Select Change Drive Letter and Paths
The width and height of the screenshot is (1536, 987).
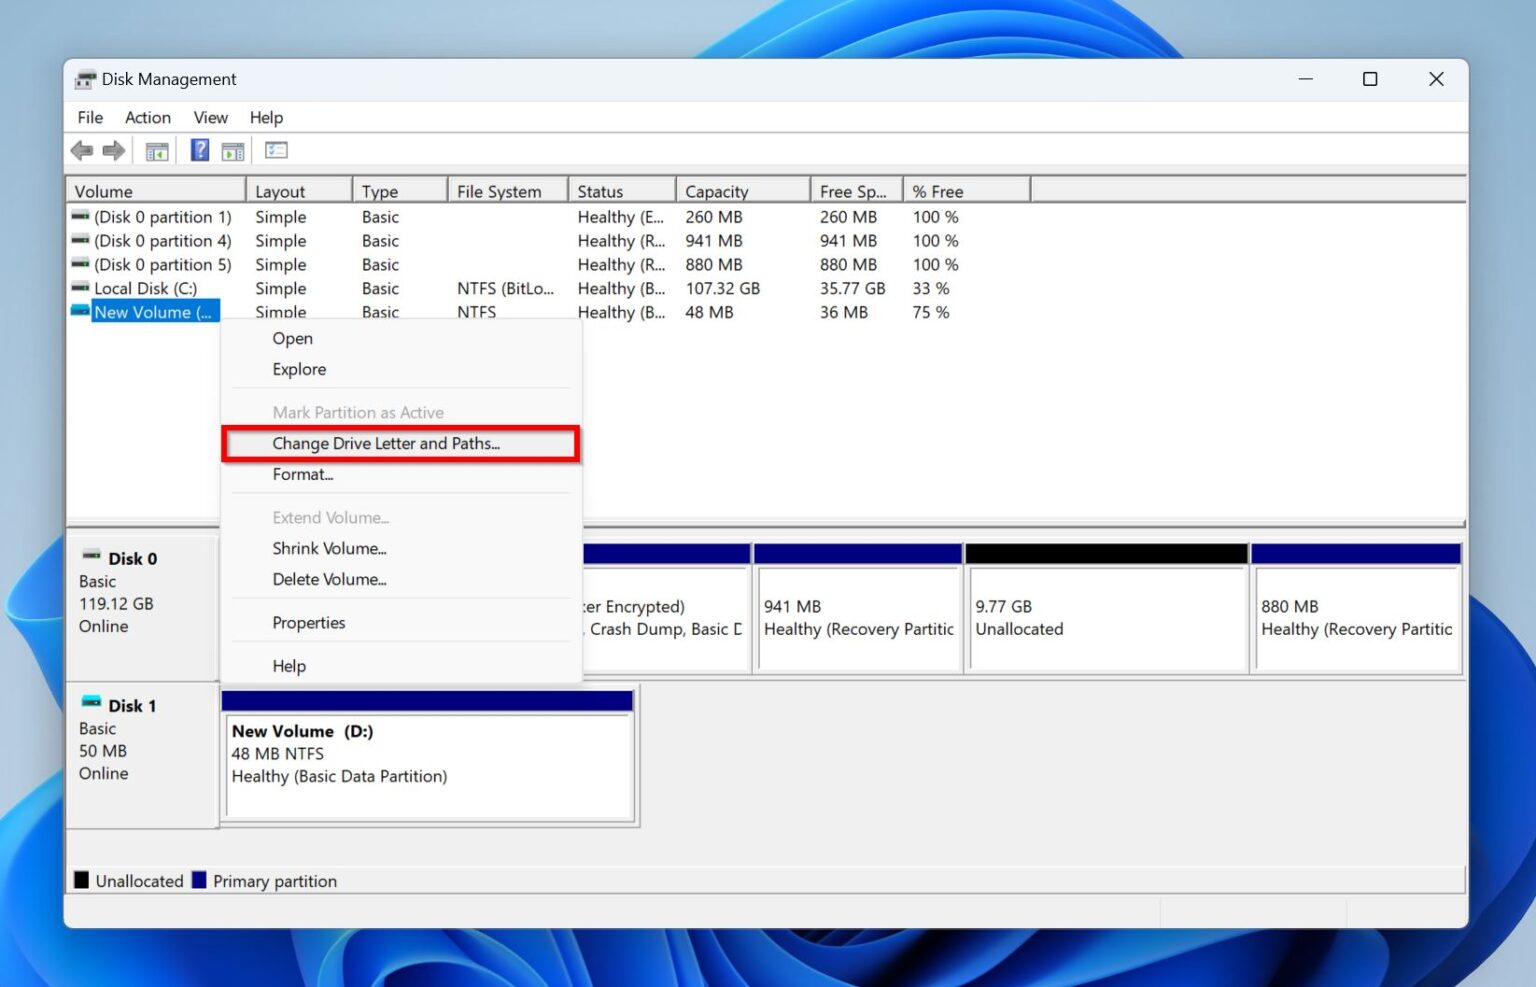pos(386,443)
